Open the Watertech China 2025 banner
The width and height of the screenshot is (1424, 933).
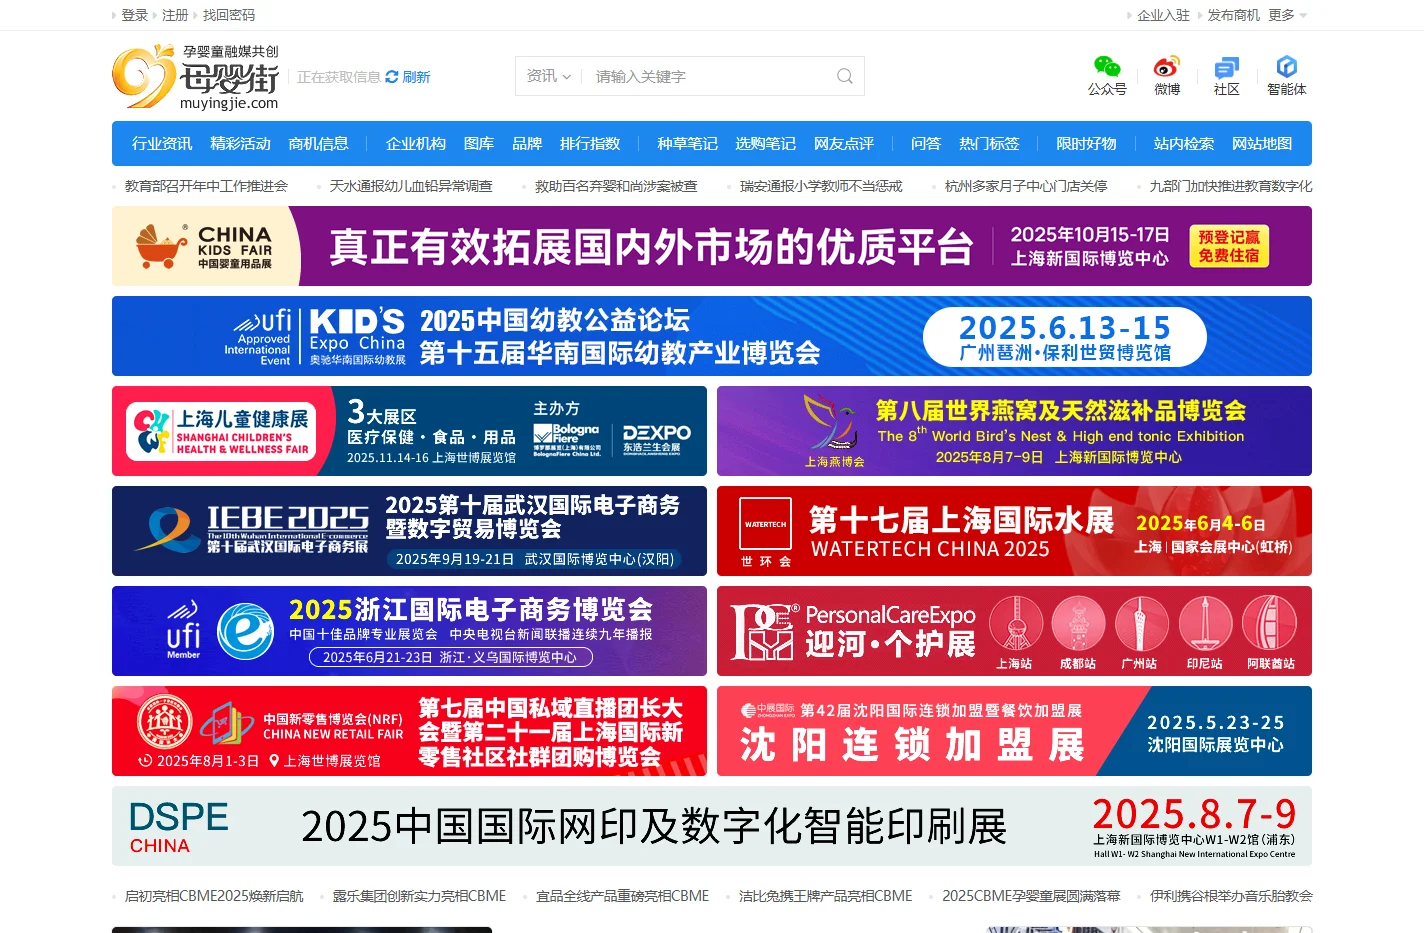tap(1014, 531)
